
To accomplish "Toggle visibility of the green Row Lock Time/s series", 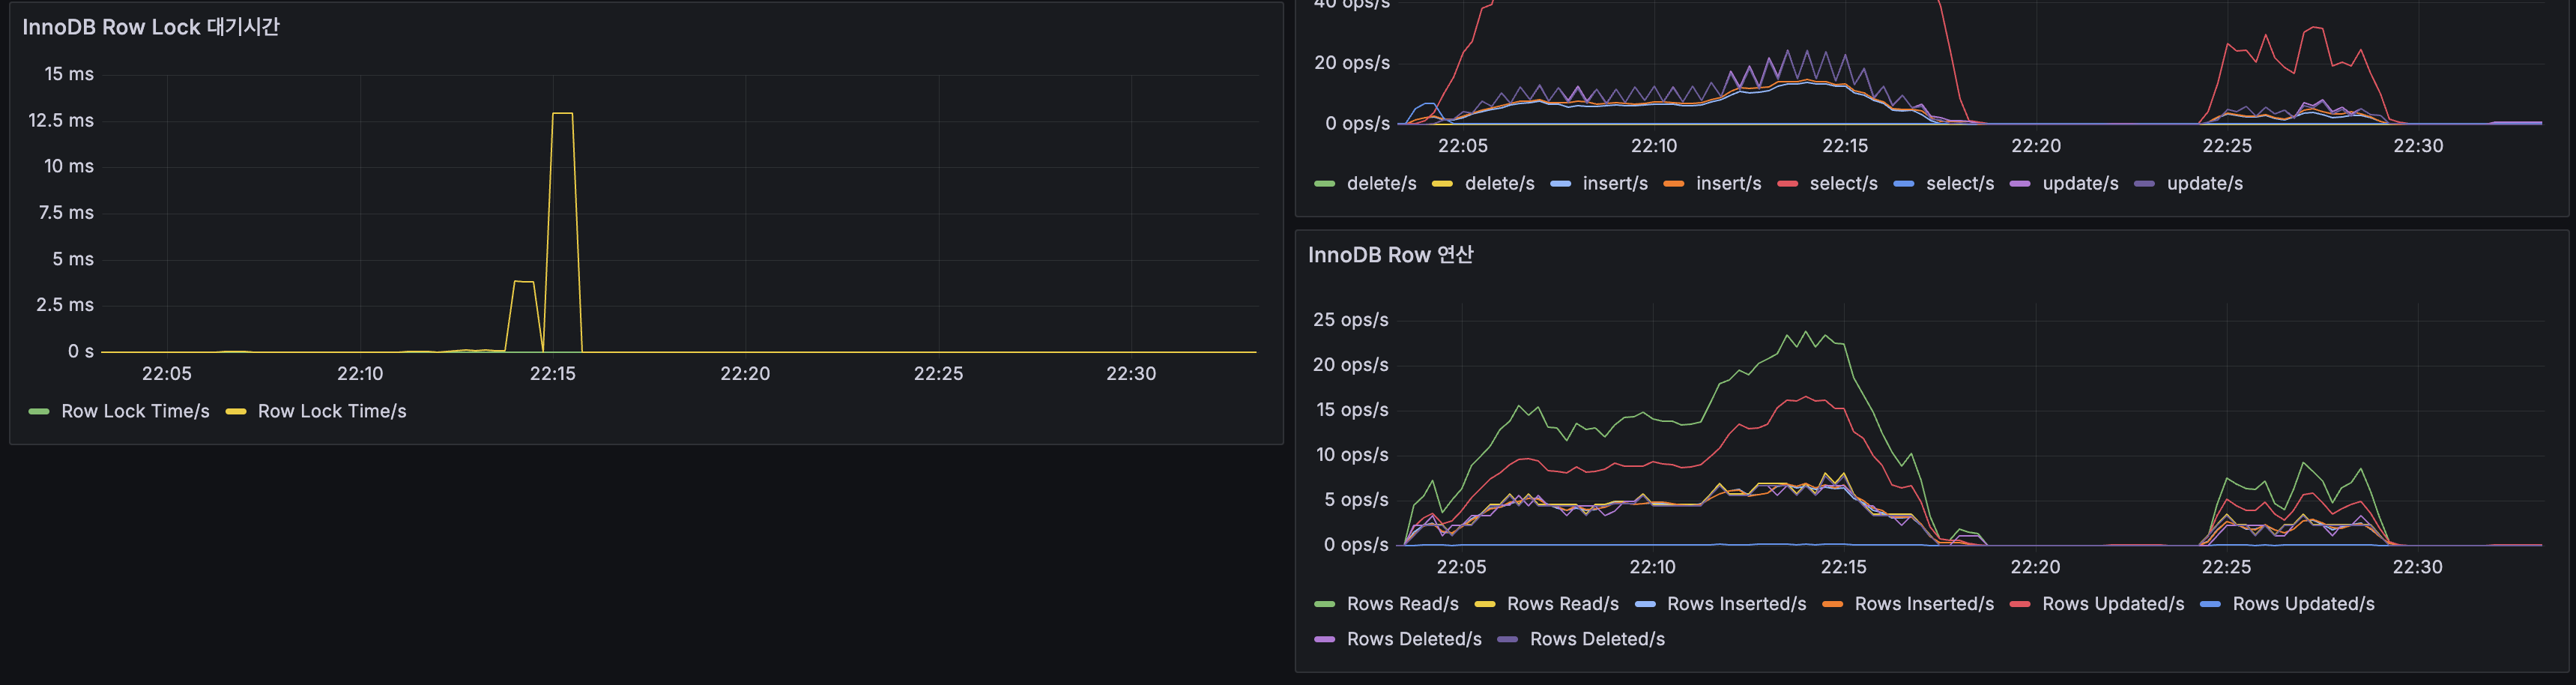I will [135, 410].
